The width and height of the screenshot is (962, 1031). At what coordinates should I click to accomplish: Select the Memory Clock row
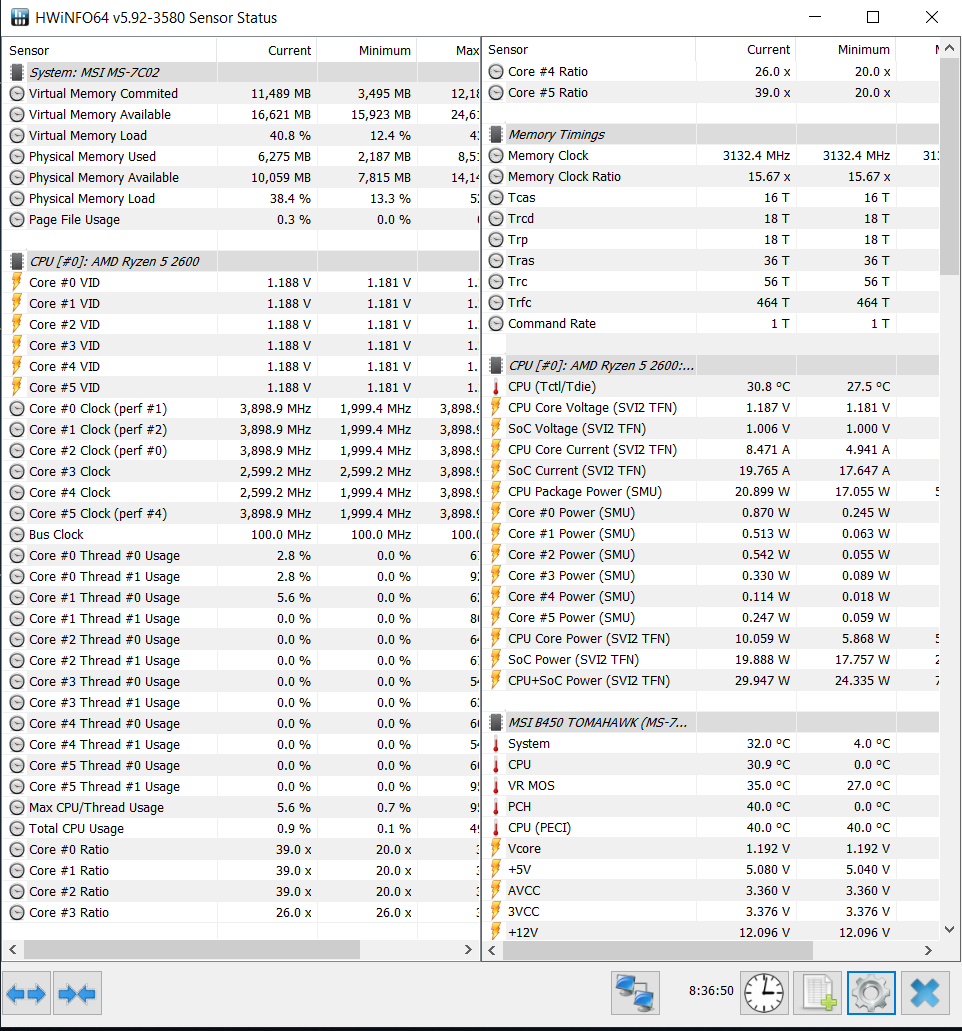(711, 156)
